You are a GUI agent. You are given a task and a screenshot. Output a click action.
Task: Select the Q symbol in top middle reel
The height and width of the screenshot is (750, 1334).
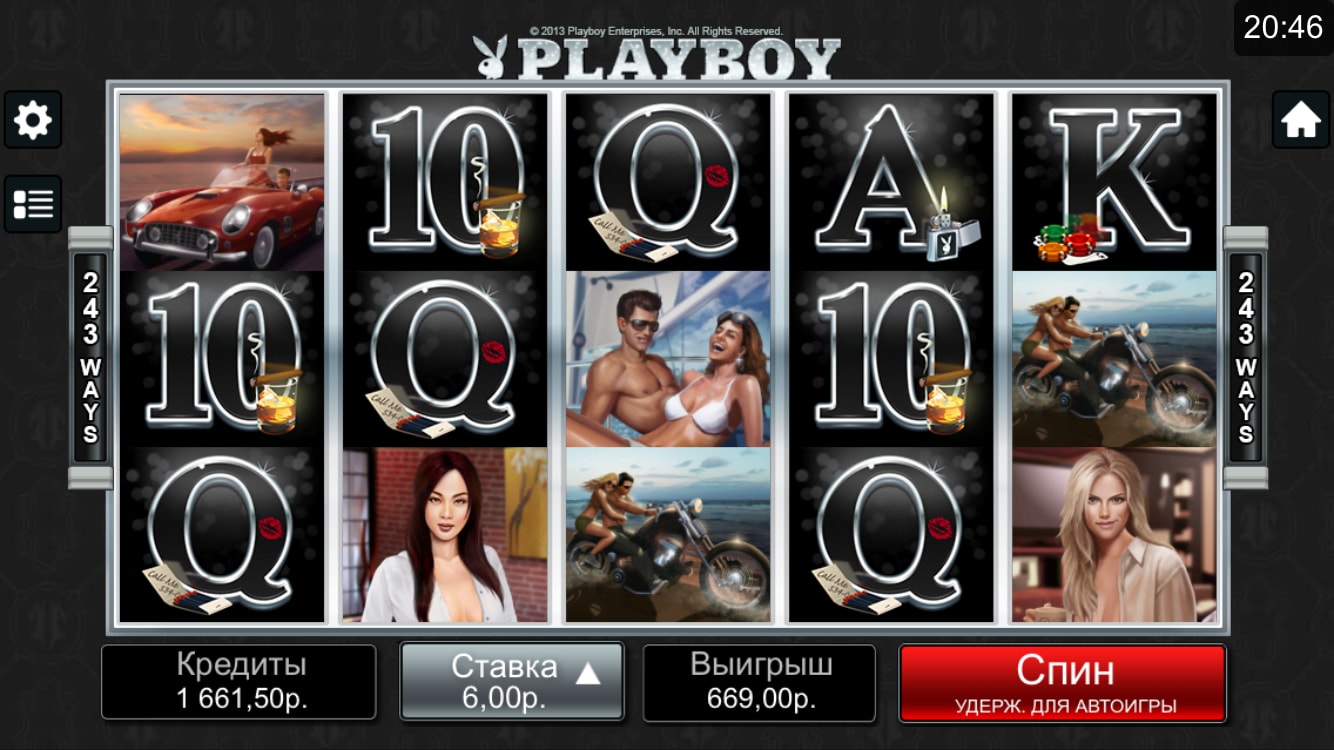668,182
